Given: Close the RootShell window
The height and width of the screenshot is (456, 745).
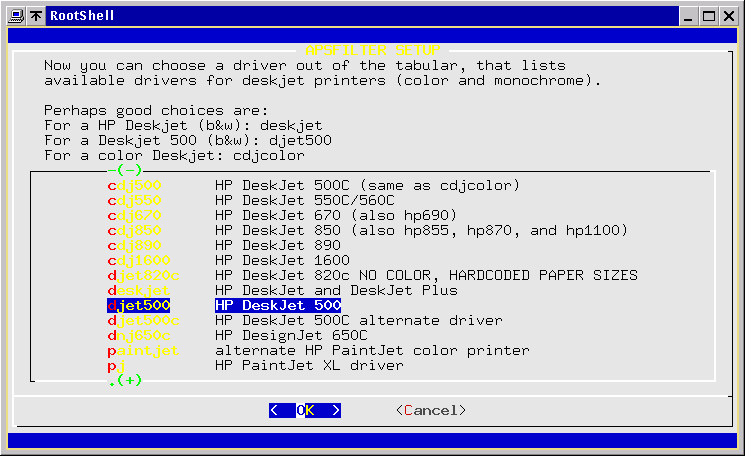Looking at the screenshot, I should [x=730, y=16].
